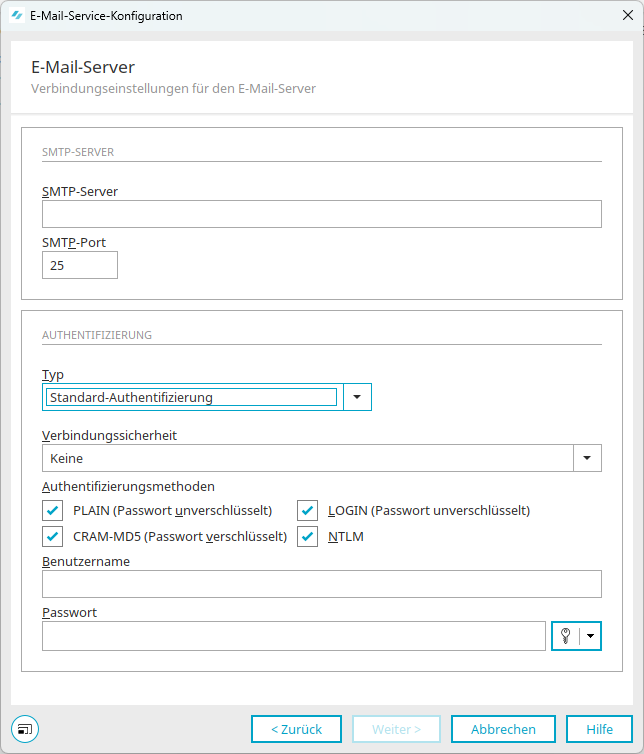The height and width of the screenshot is (754, 644).
Task: Disable the CRAM-MD5 authentication checkbox
Action: click(x=52, y=536)
